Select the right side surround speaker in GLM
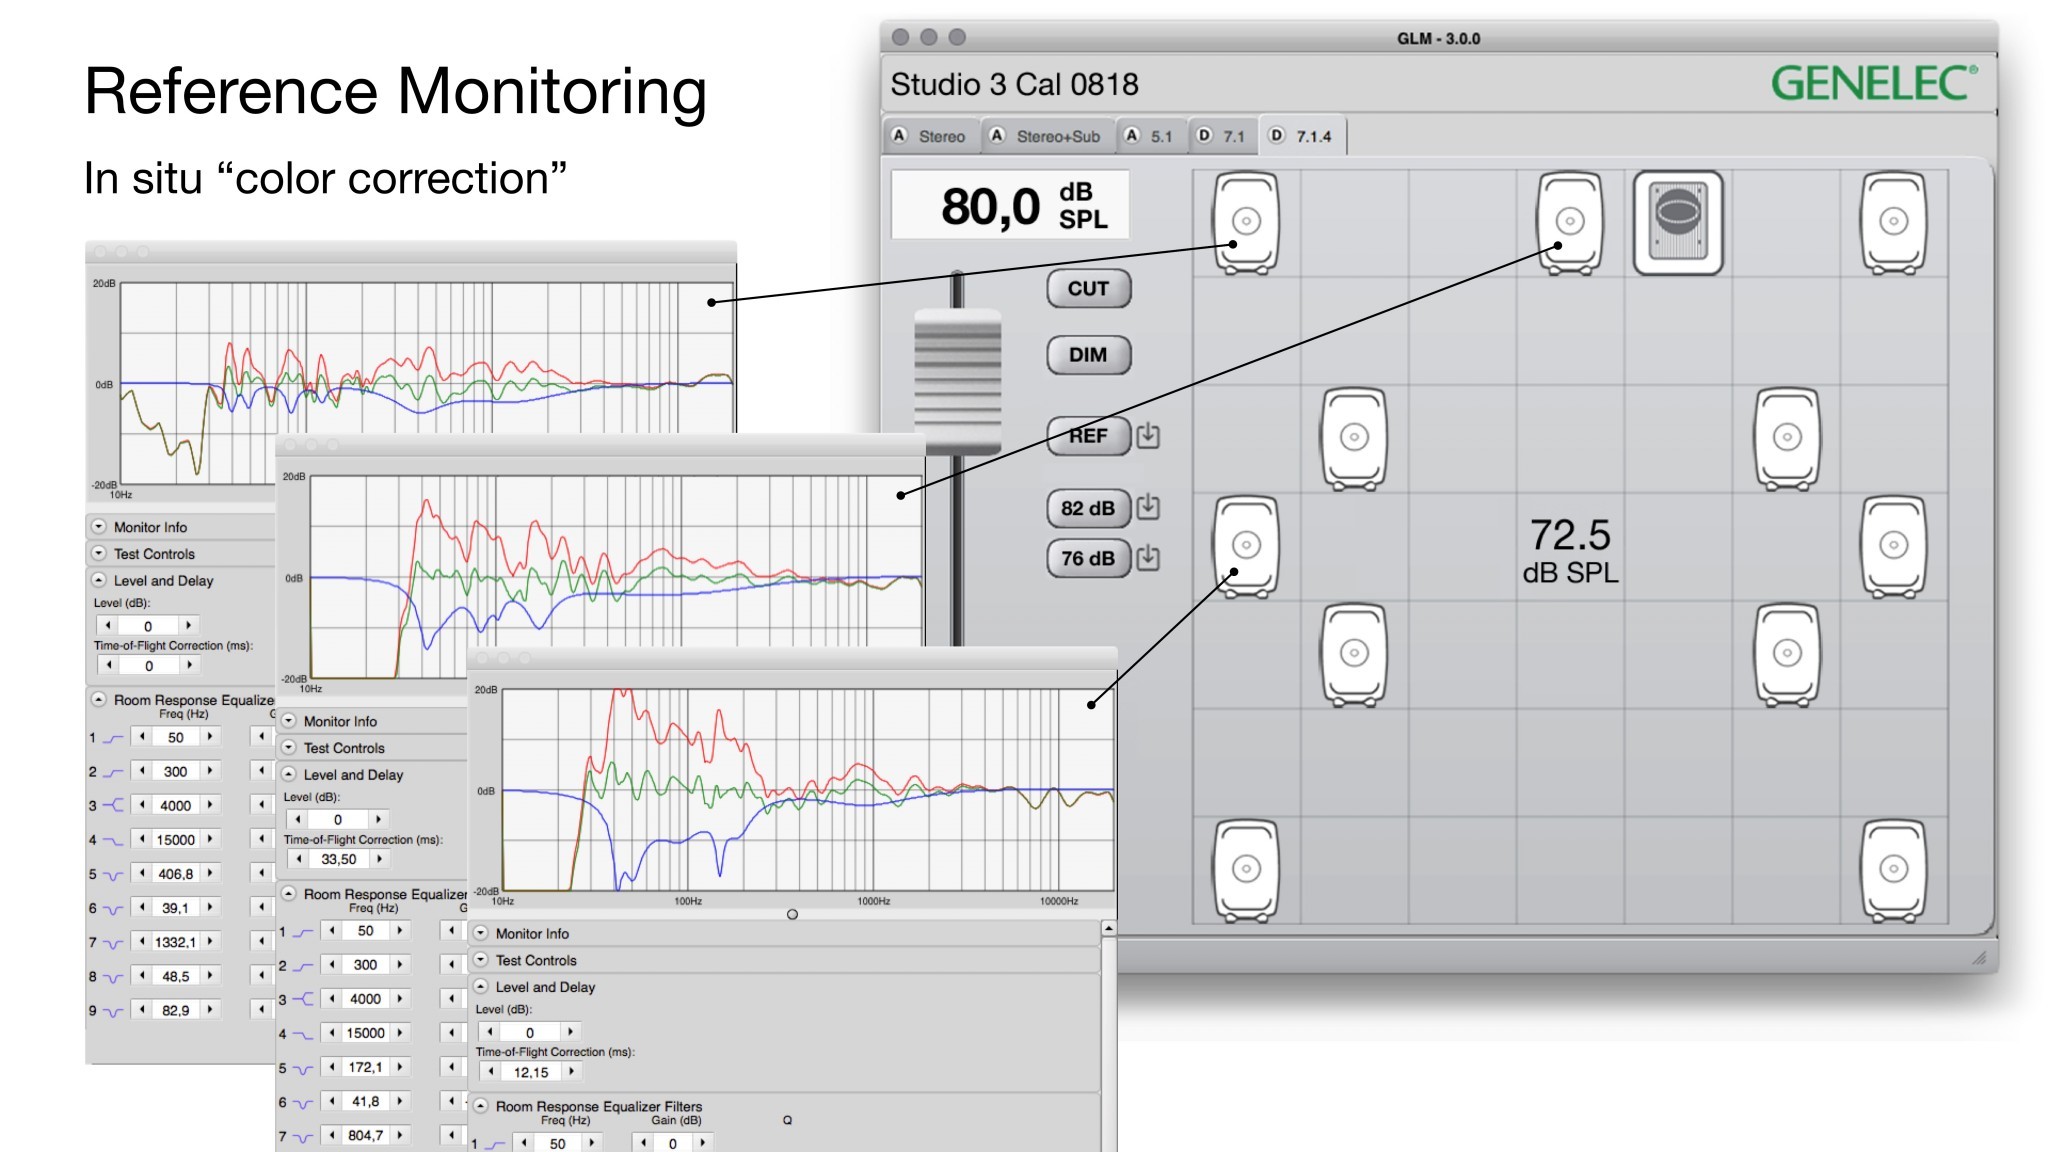Screen dimensions: 2048x1152 coord(1894,546)
